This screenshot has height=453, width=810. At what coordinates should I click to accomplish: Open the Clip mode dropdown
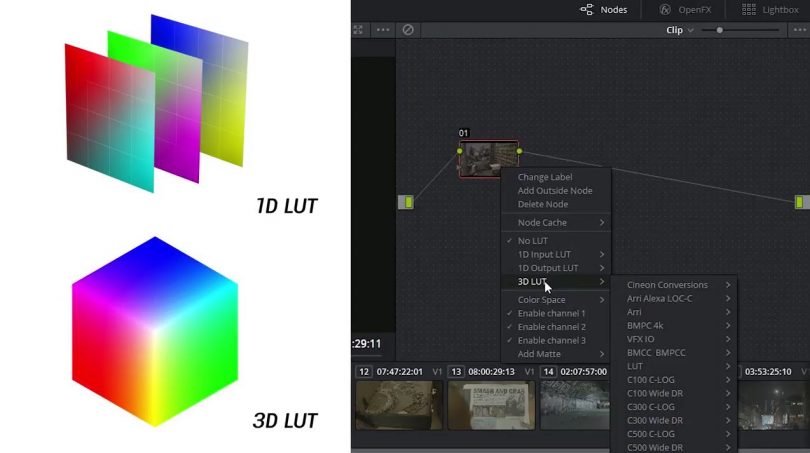tap(680, 30)
